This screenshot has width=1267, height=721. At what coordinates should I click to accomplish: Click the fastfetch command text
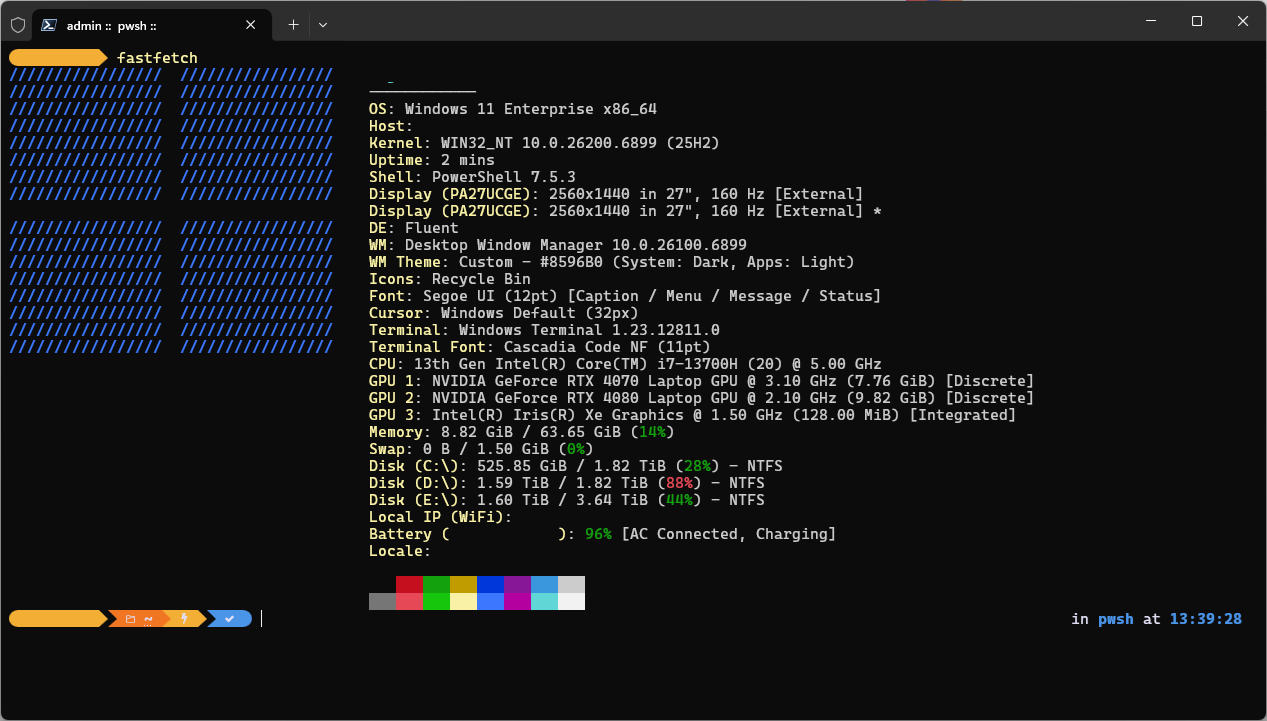(157, 58)
